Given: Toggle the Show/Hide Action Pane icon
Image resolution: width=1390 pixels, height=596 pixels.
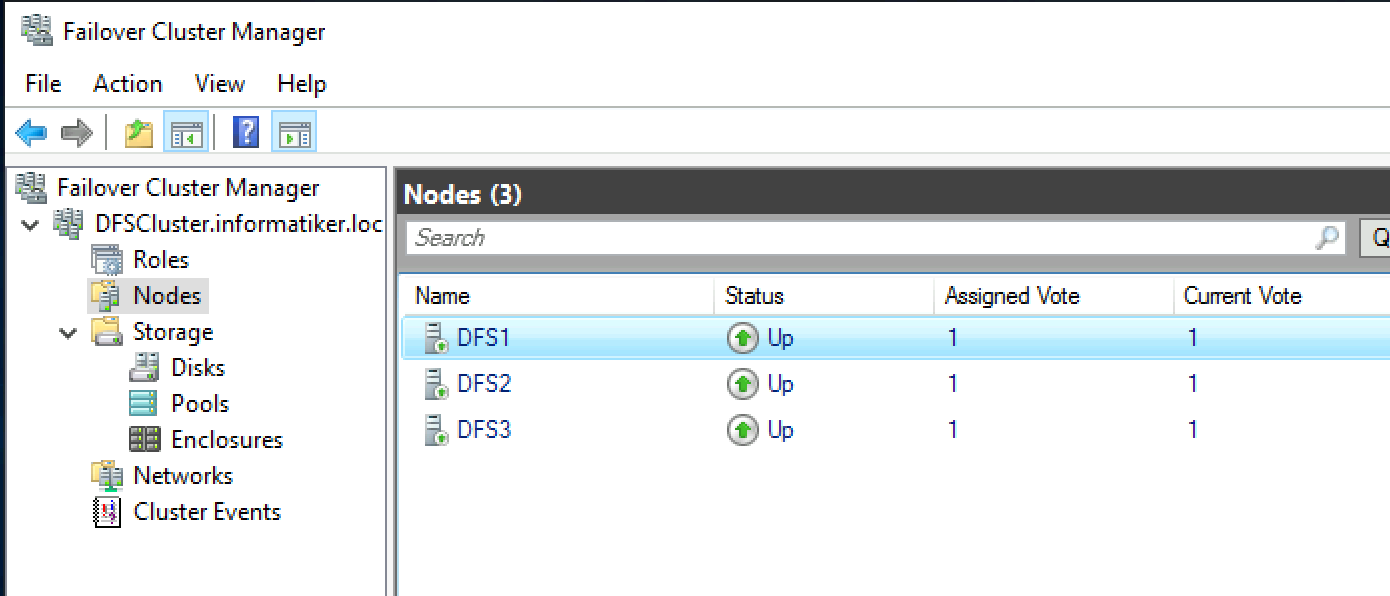Looking at the screenshot, I should 294,132.
